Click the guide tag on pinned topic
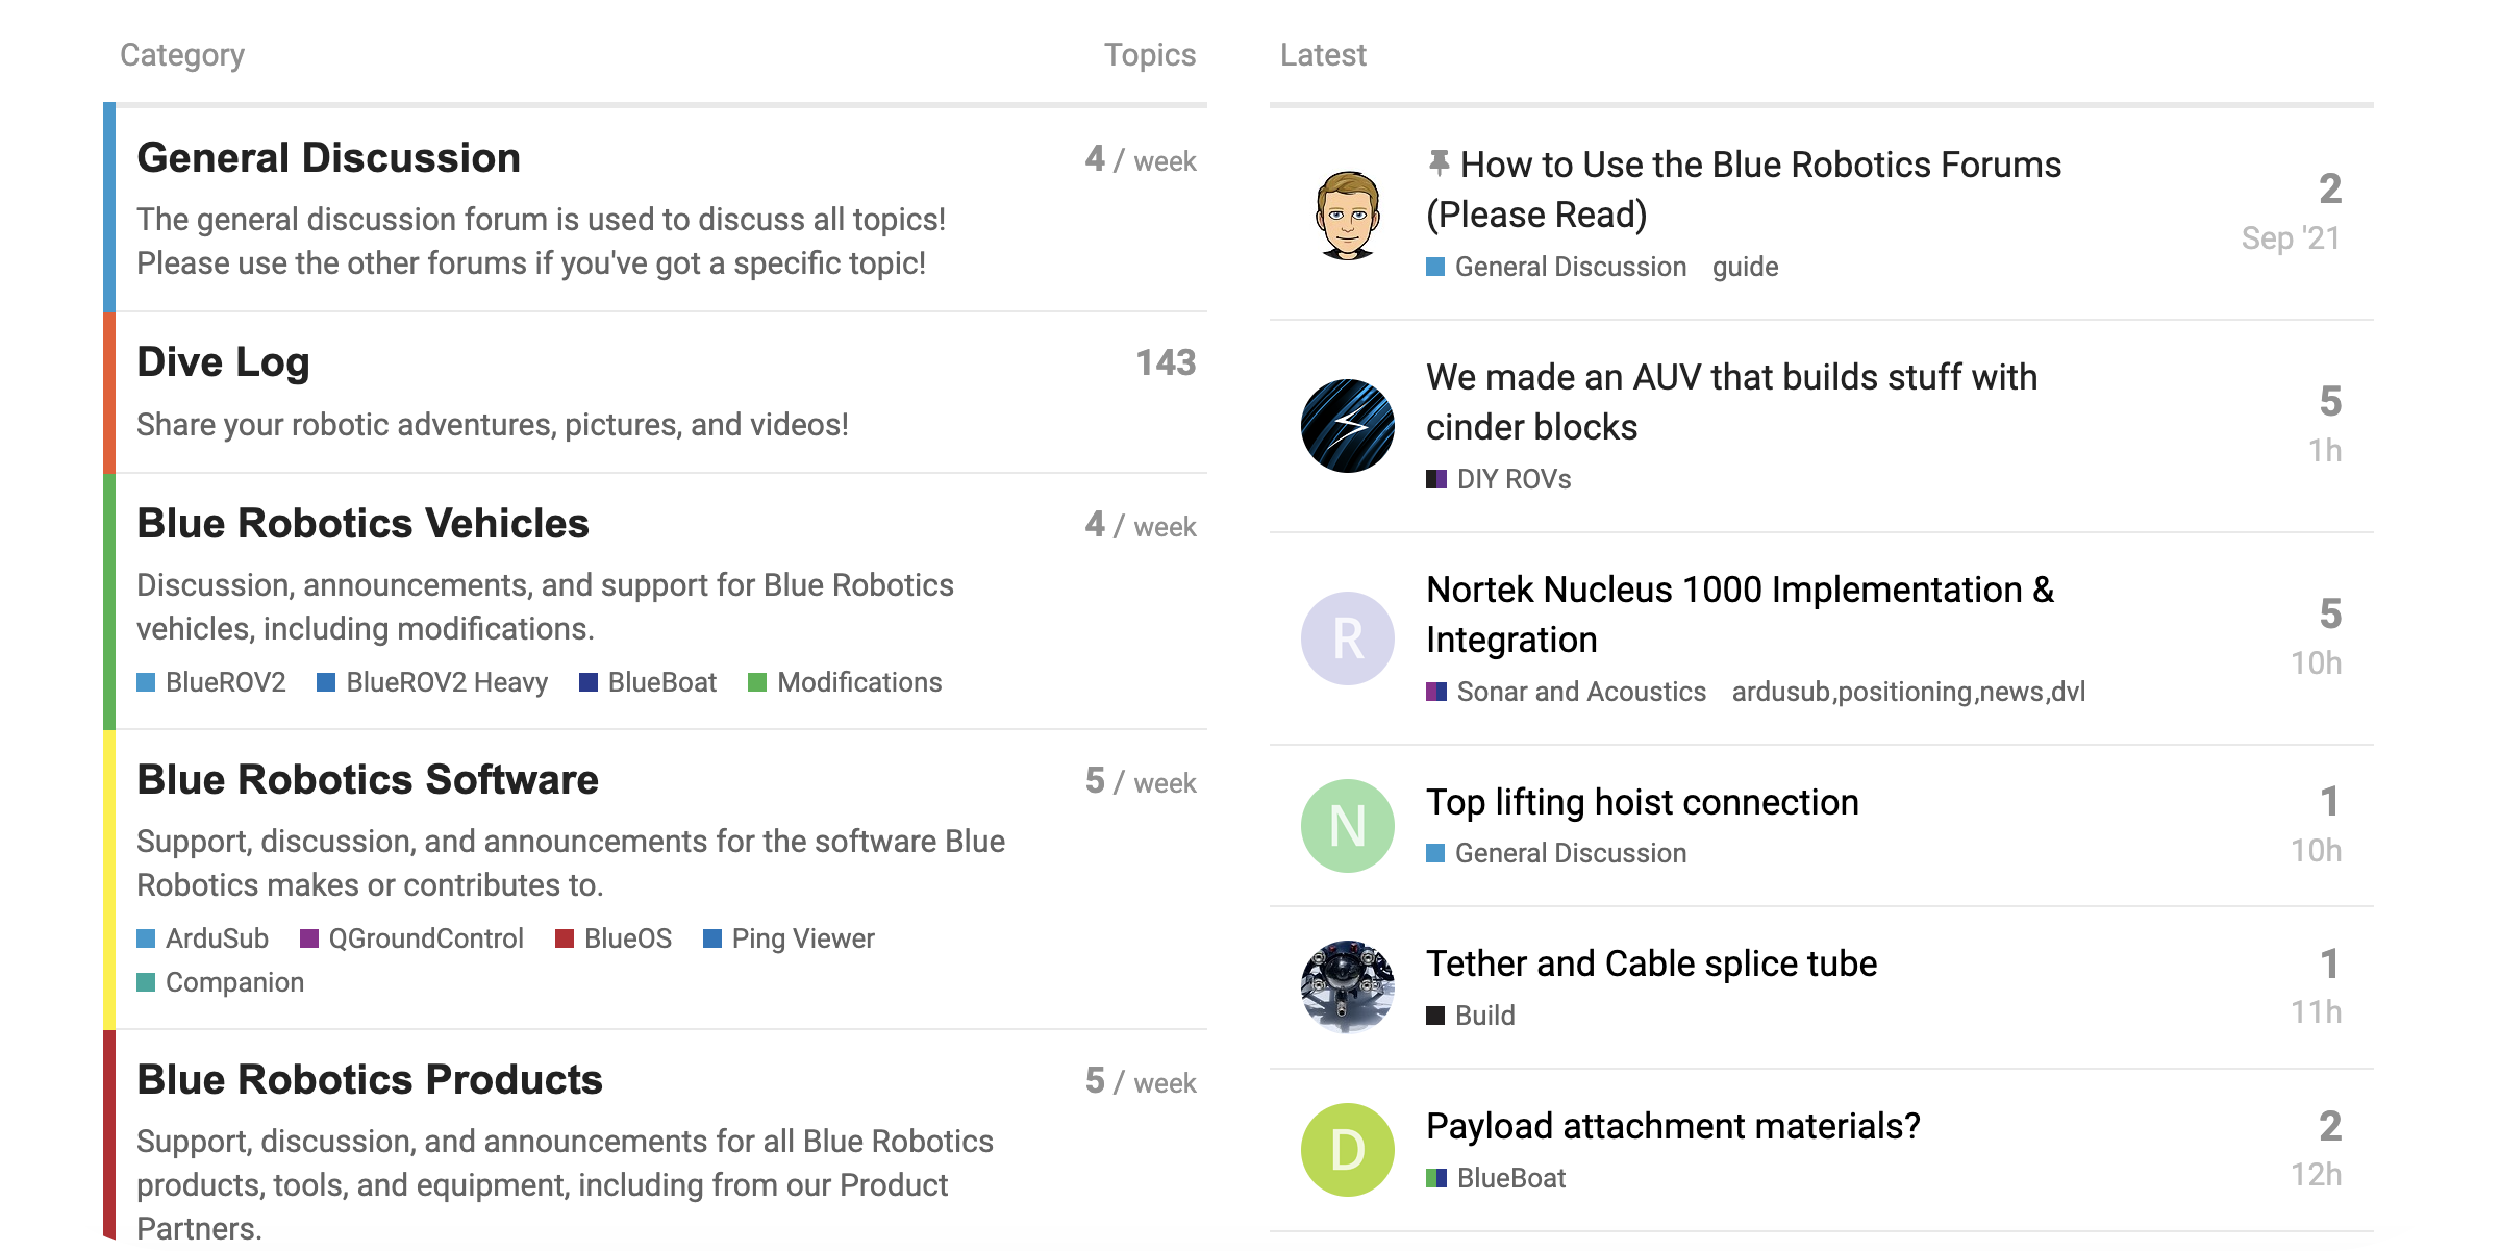The image size is (2501, 1251). click(1745, 267)
